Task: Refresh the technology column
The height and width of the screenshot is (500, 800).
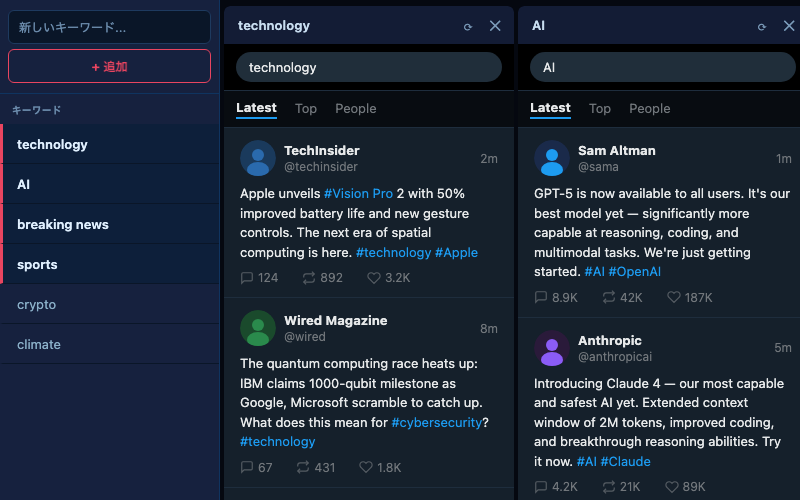Action: tap(467, 27)
